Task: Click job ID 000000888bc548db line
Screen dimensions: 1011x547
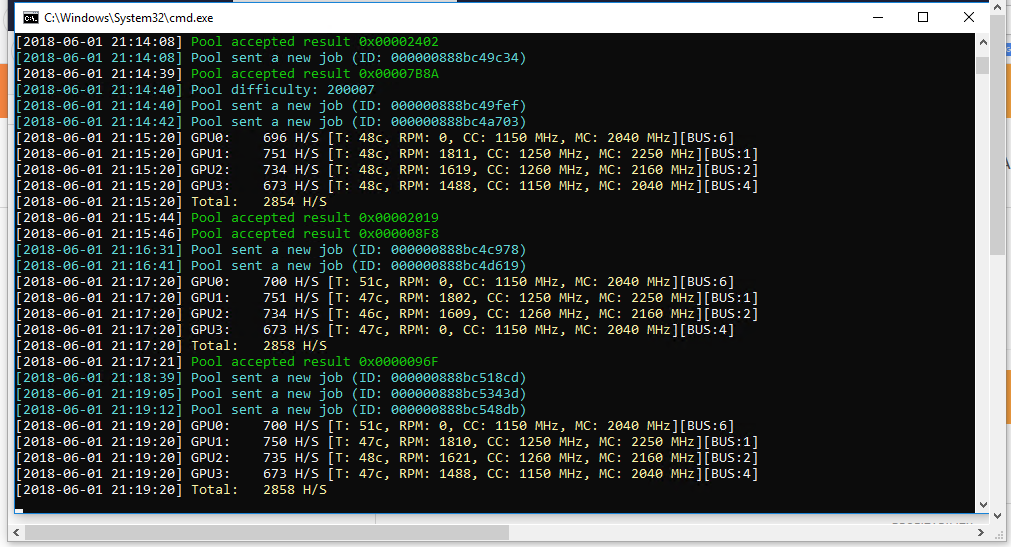Action: click(271, 410)
